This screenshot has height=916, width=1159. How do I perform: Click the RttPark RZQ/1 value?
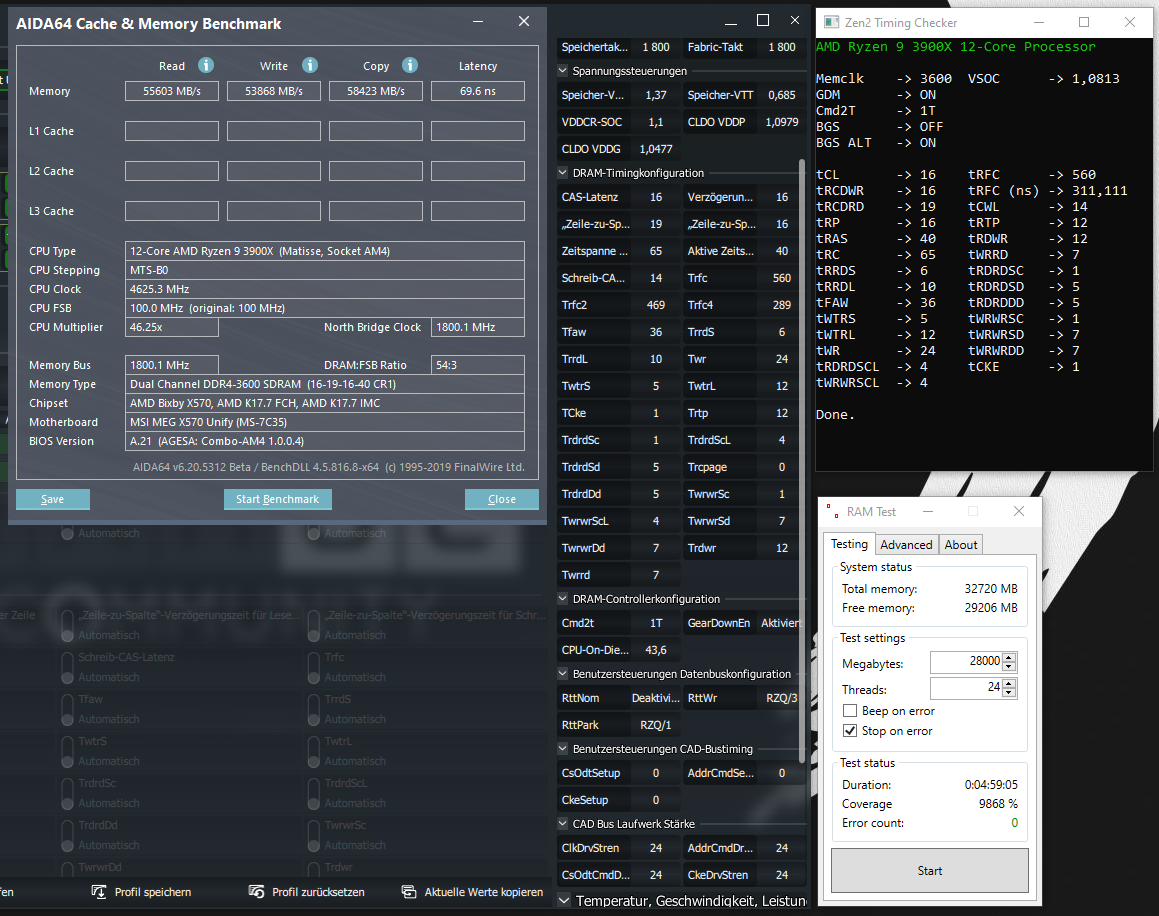coord(656,725)
